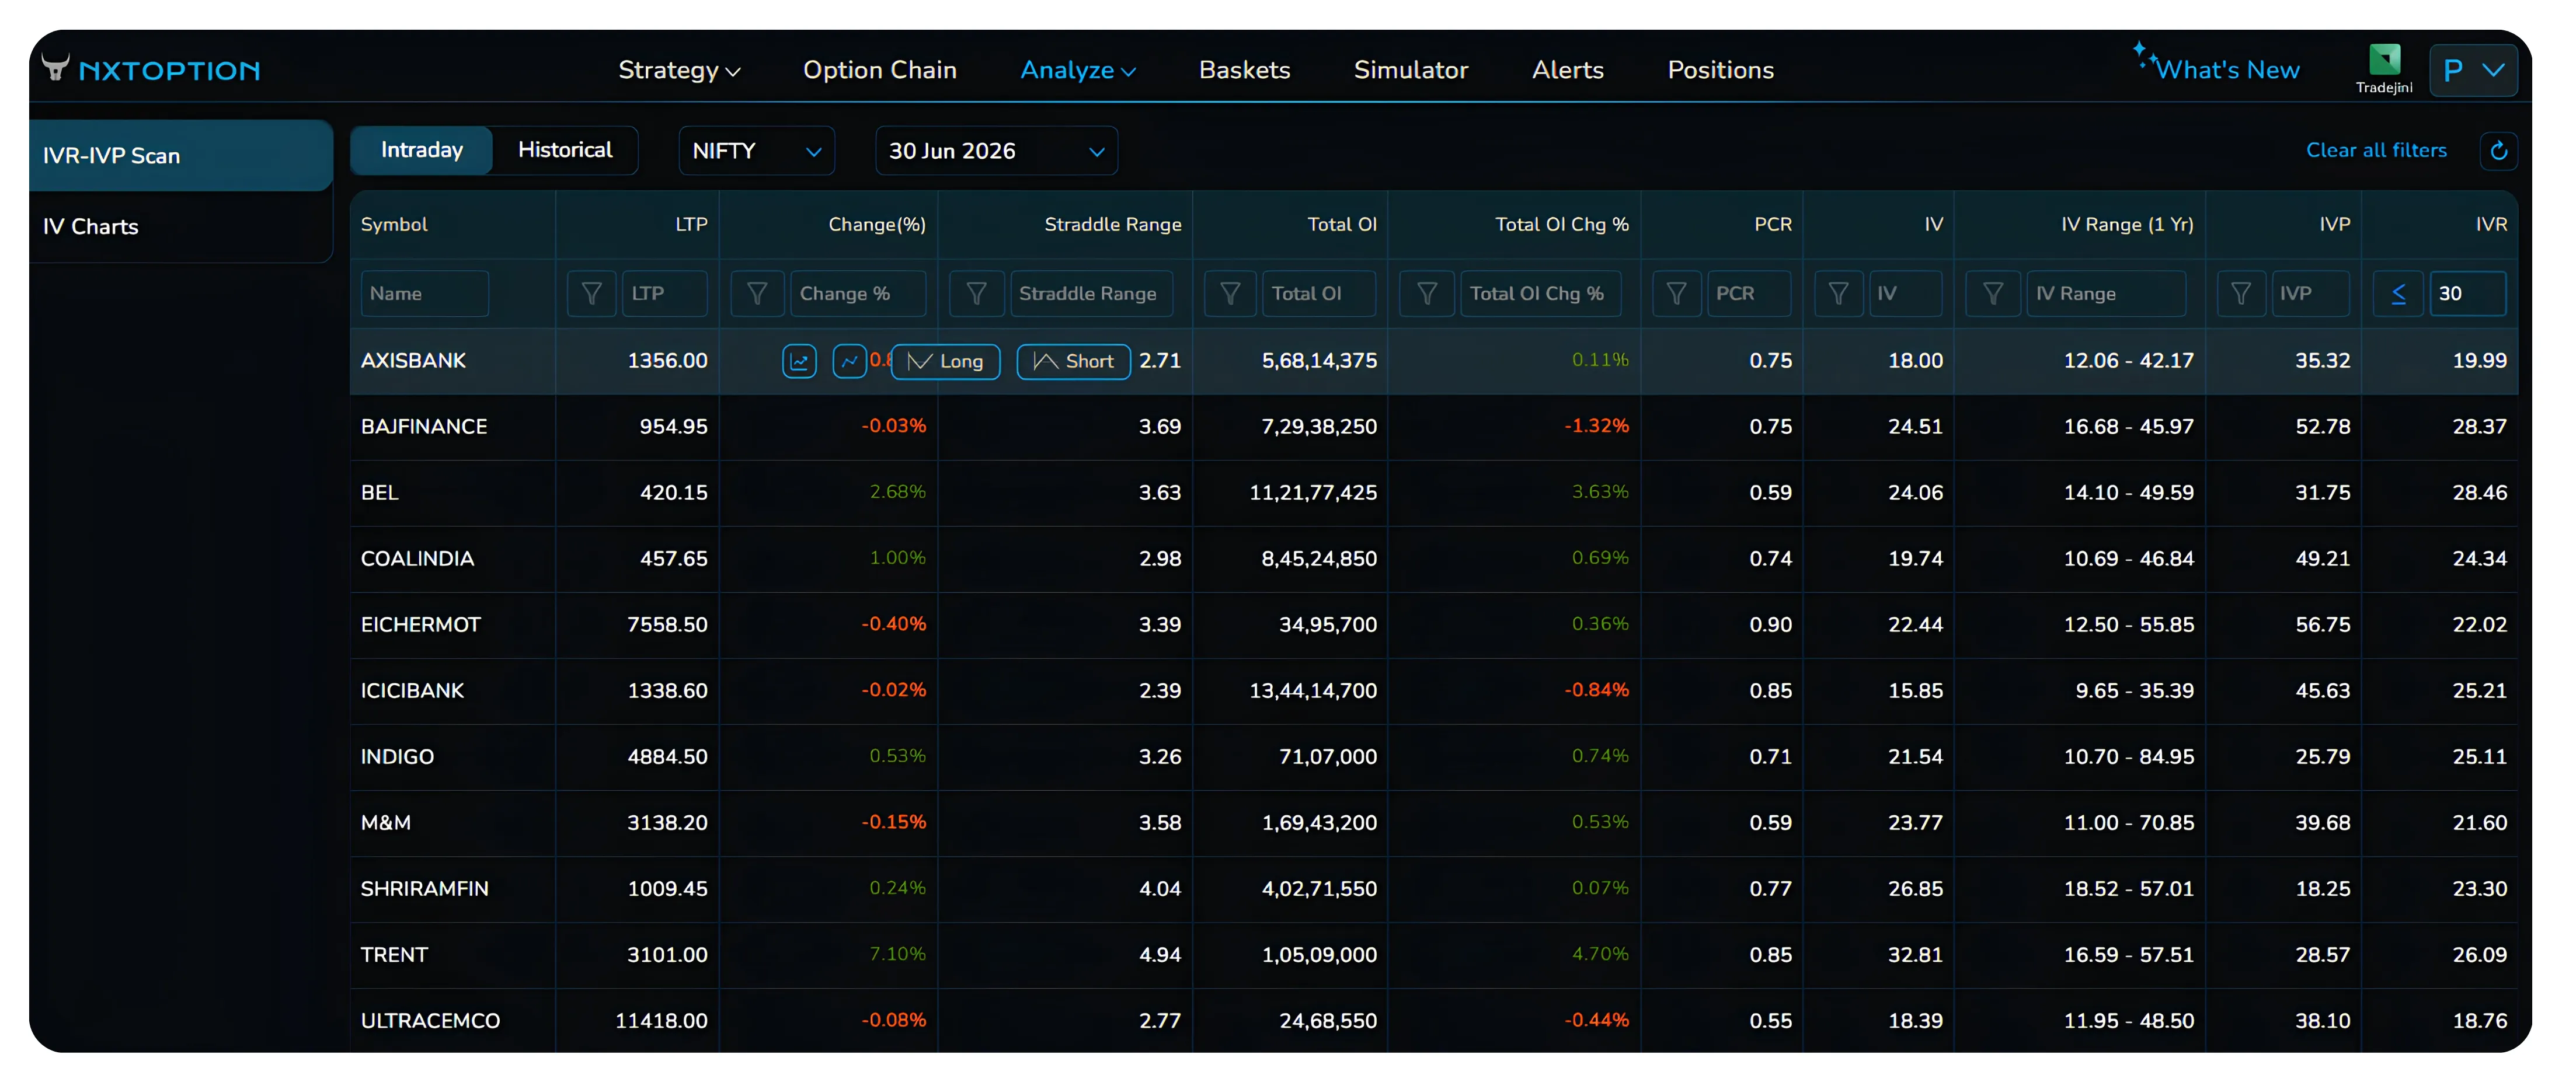The height and width of the screenshot is (1089, 2576).
Task: Click the Short button for AXISBANK
Action: tap(1073, 362)
